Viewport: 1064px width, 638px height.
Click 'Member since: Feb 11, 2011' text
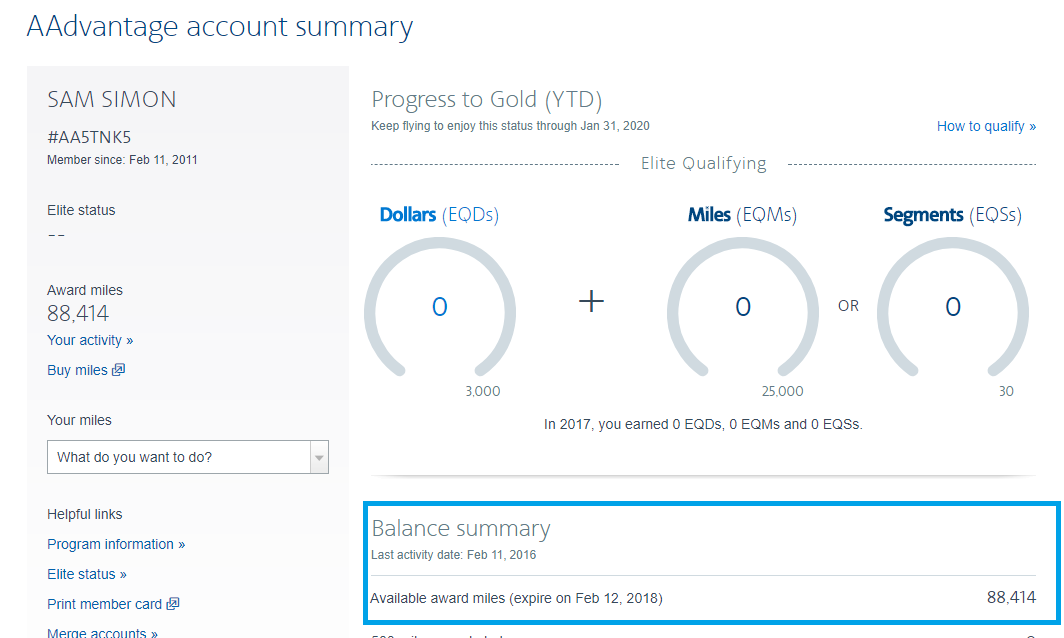tap(122, 160)
